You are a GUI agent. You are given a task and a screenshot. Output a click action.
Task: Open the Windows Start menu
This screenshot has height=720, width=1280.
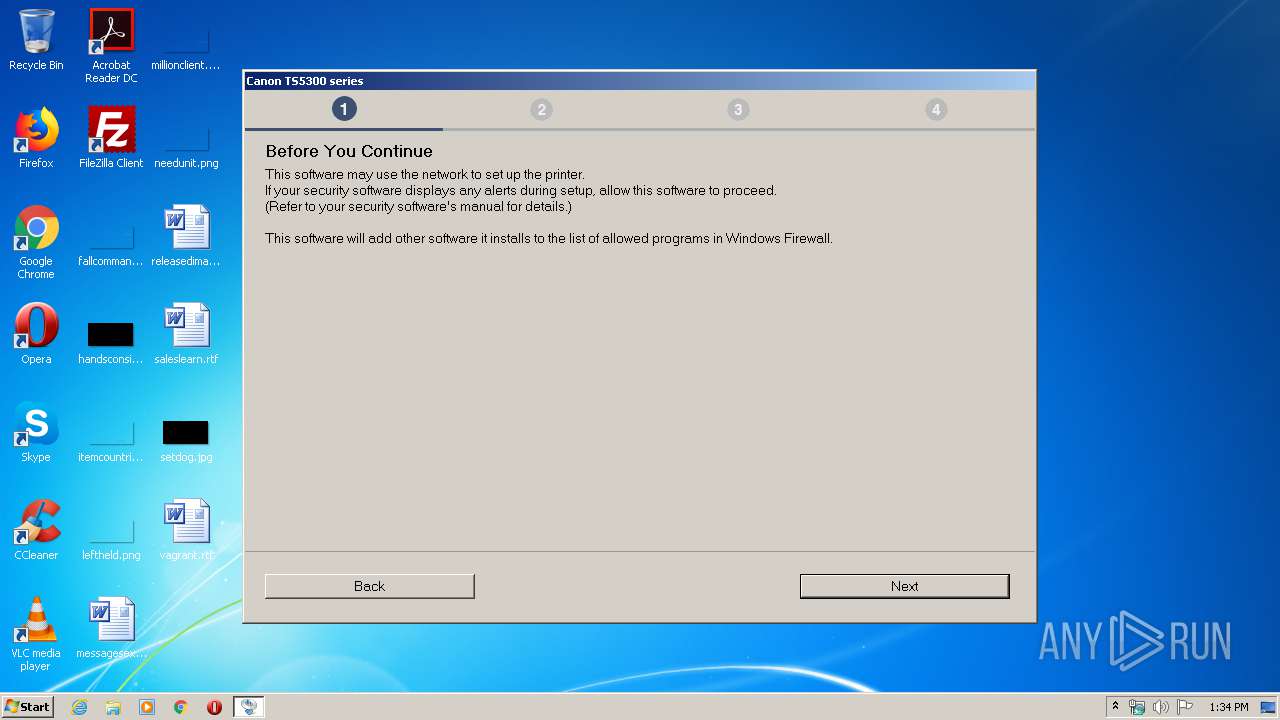coord(28,706)
